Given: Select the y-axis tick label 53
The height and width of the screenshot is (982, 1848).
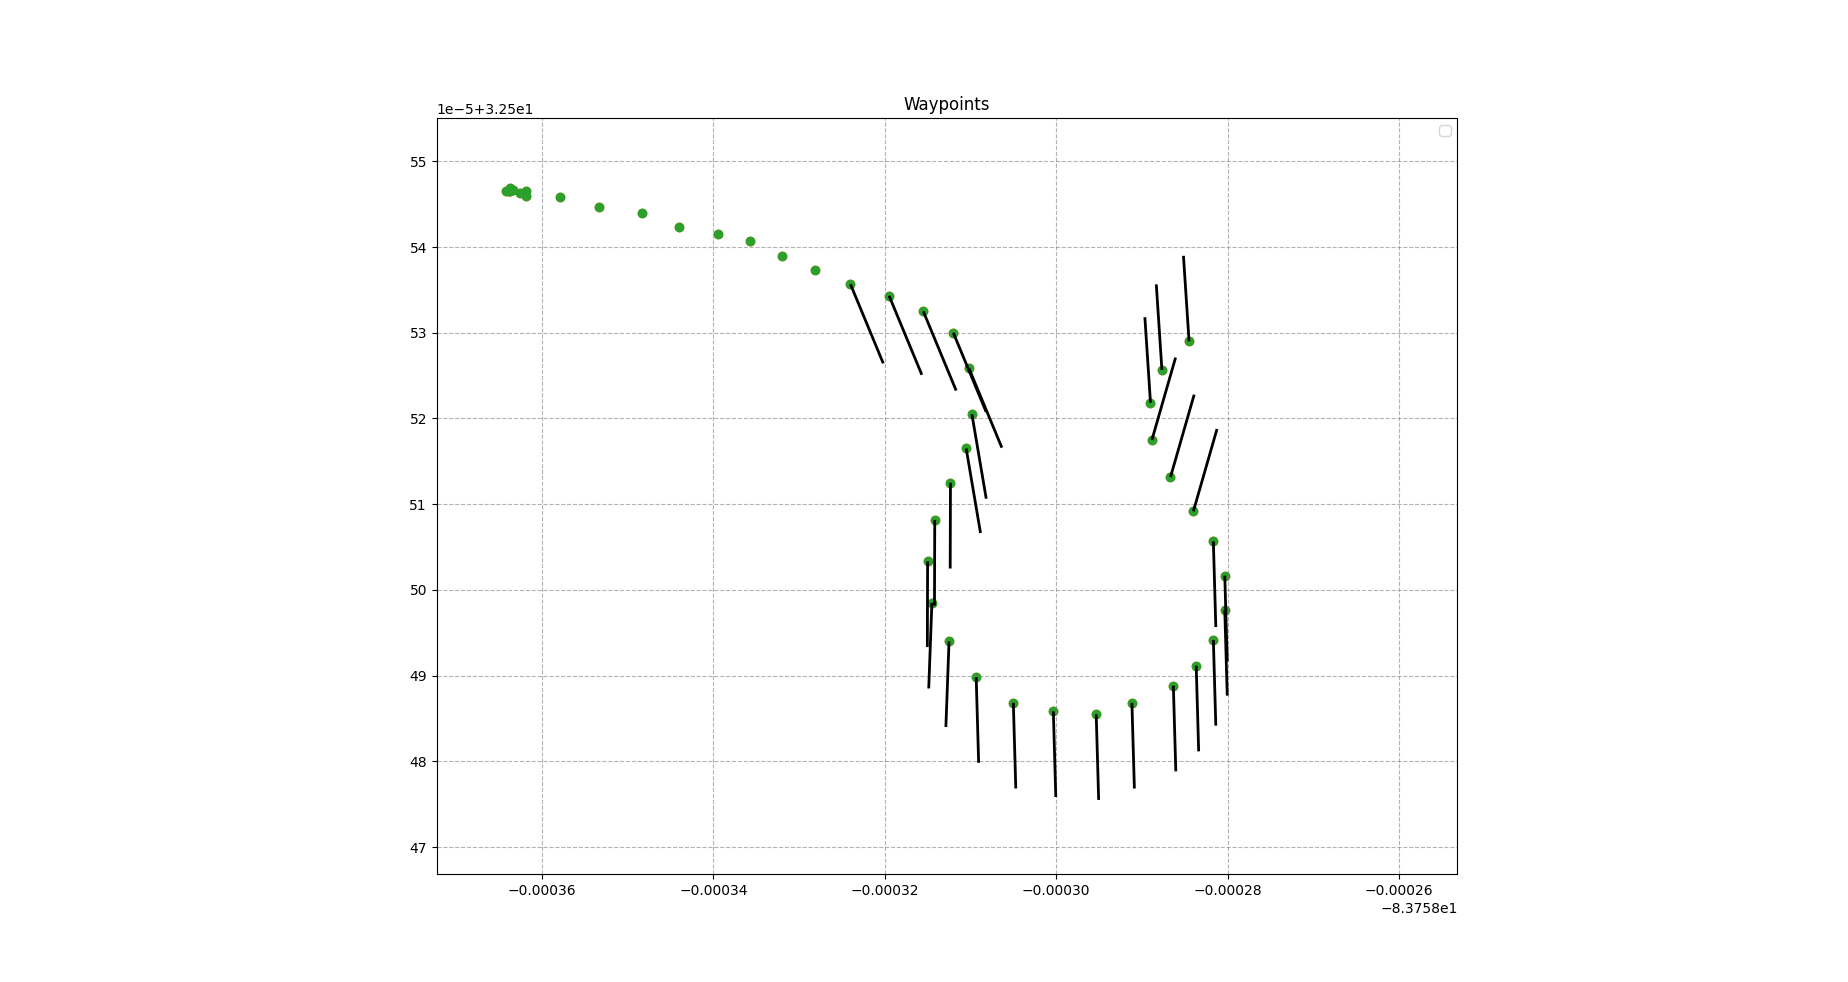Looking at the screenshot, I should pos(418,333).
